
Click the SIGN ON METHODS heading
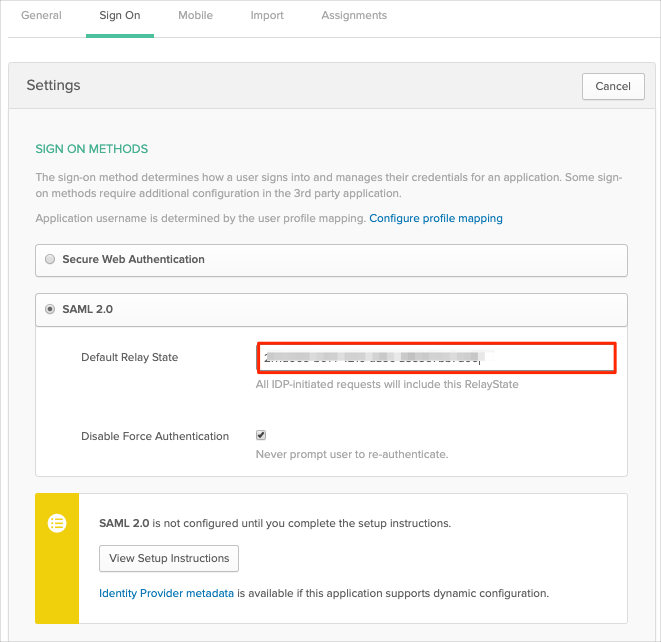point(91,149)
